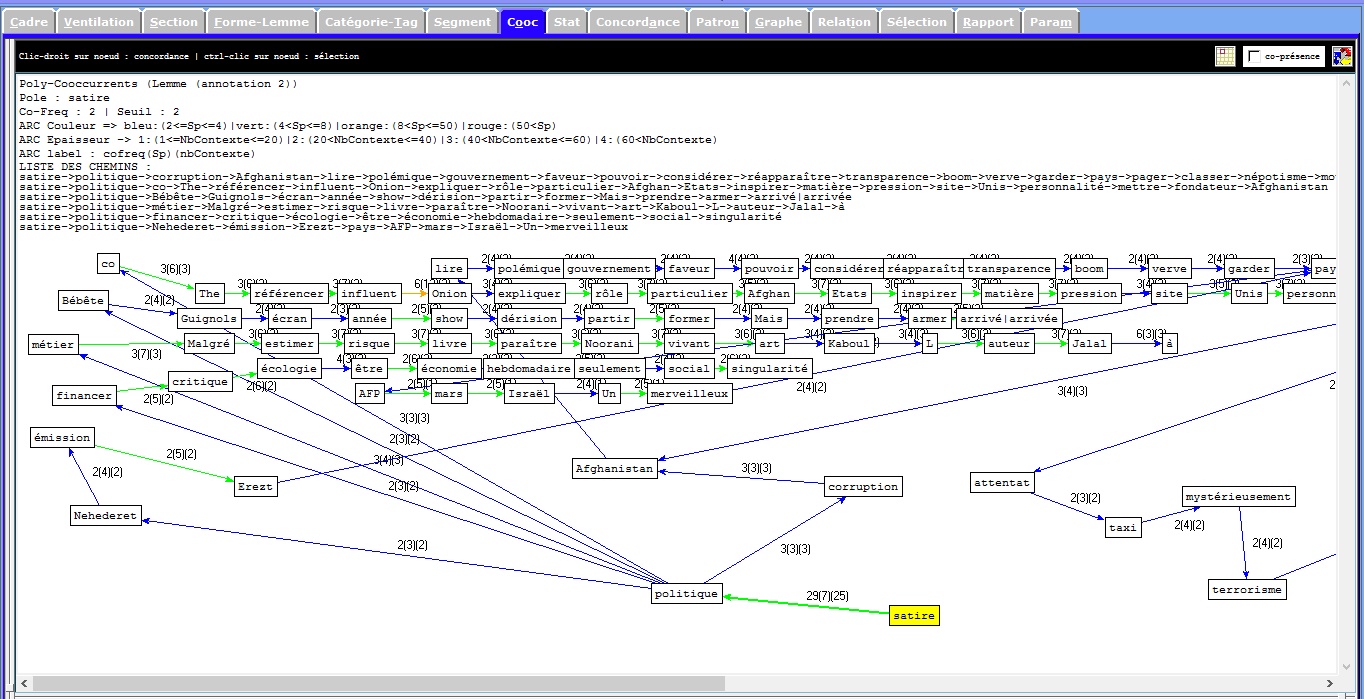Image resolution: width=1364 pixels, height=699 pixels.
Task: Go to the Section tab
Action: tap(174, 22)
